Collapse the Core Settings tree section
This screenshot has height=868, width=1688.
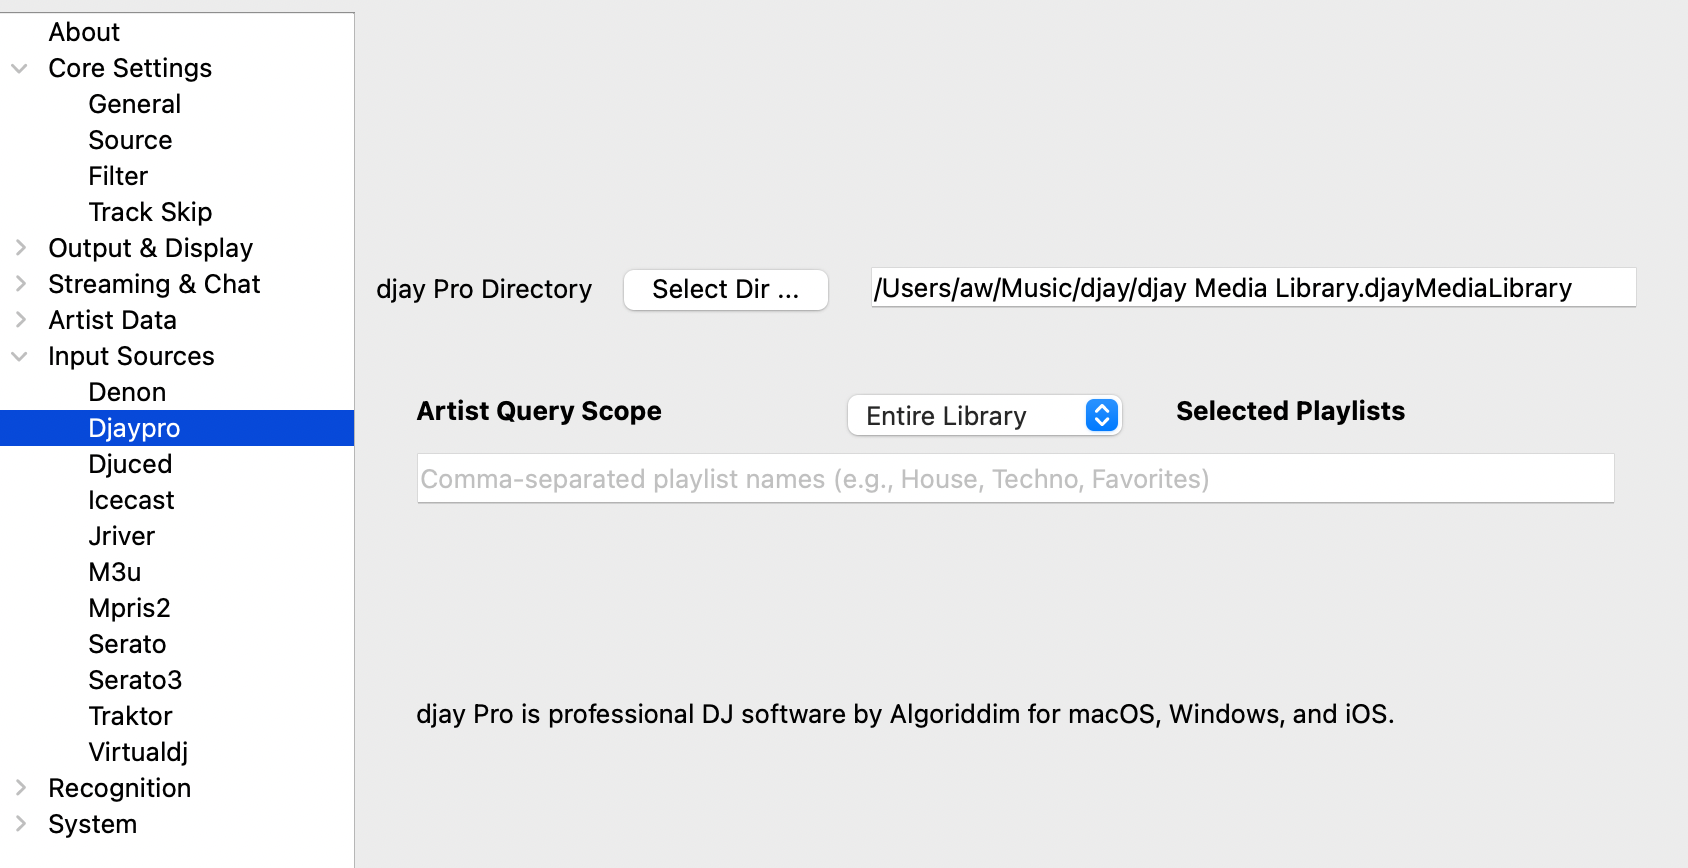pyautogui.click(x=19, y=68)
